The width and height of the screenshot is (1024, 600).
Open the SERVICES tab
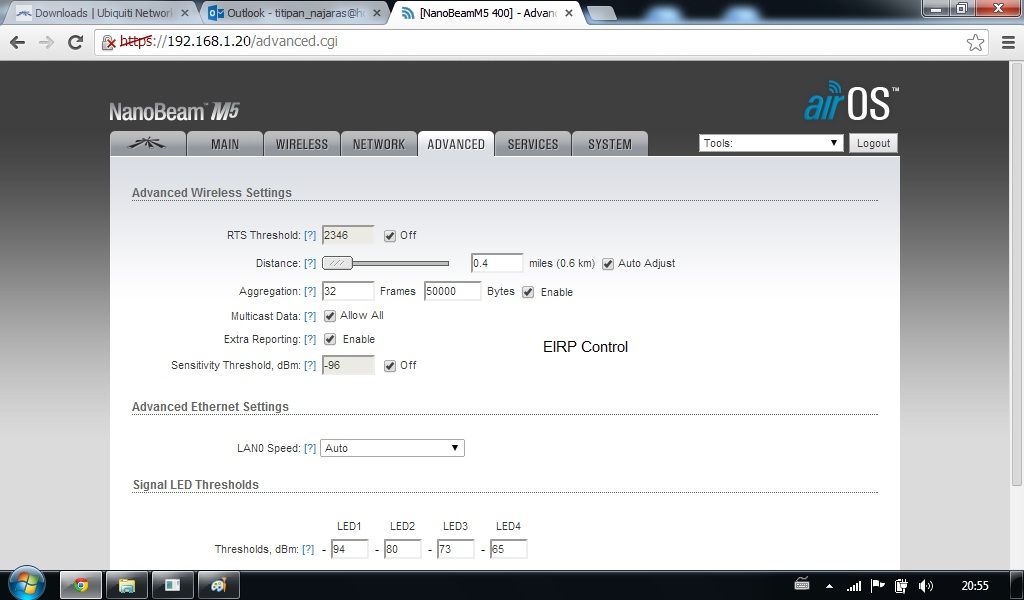tap(532, 144)
